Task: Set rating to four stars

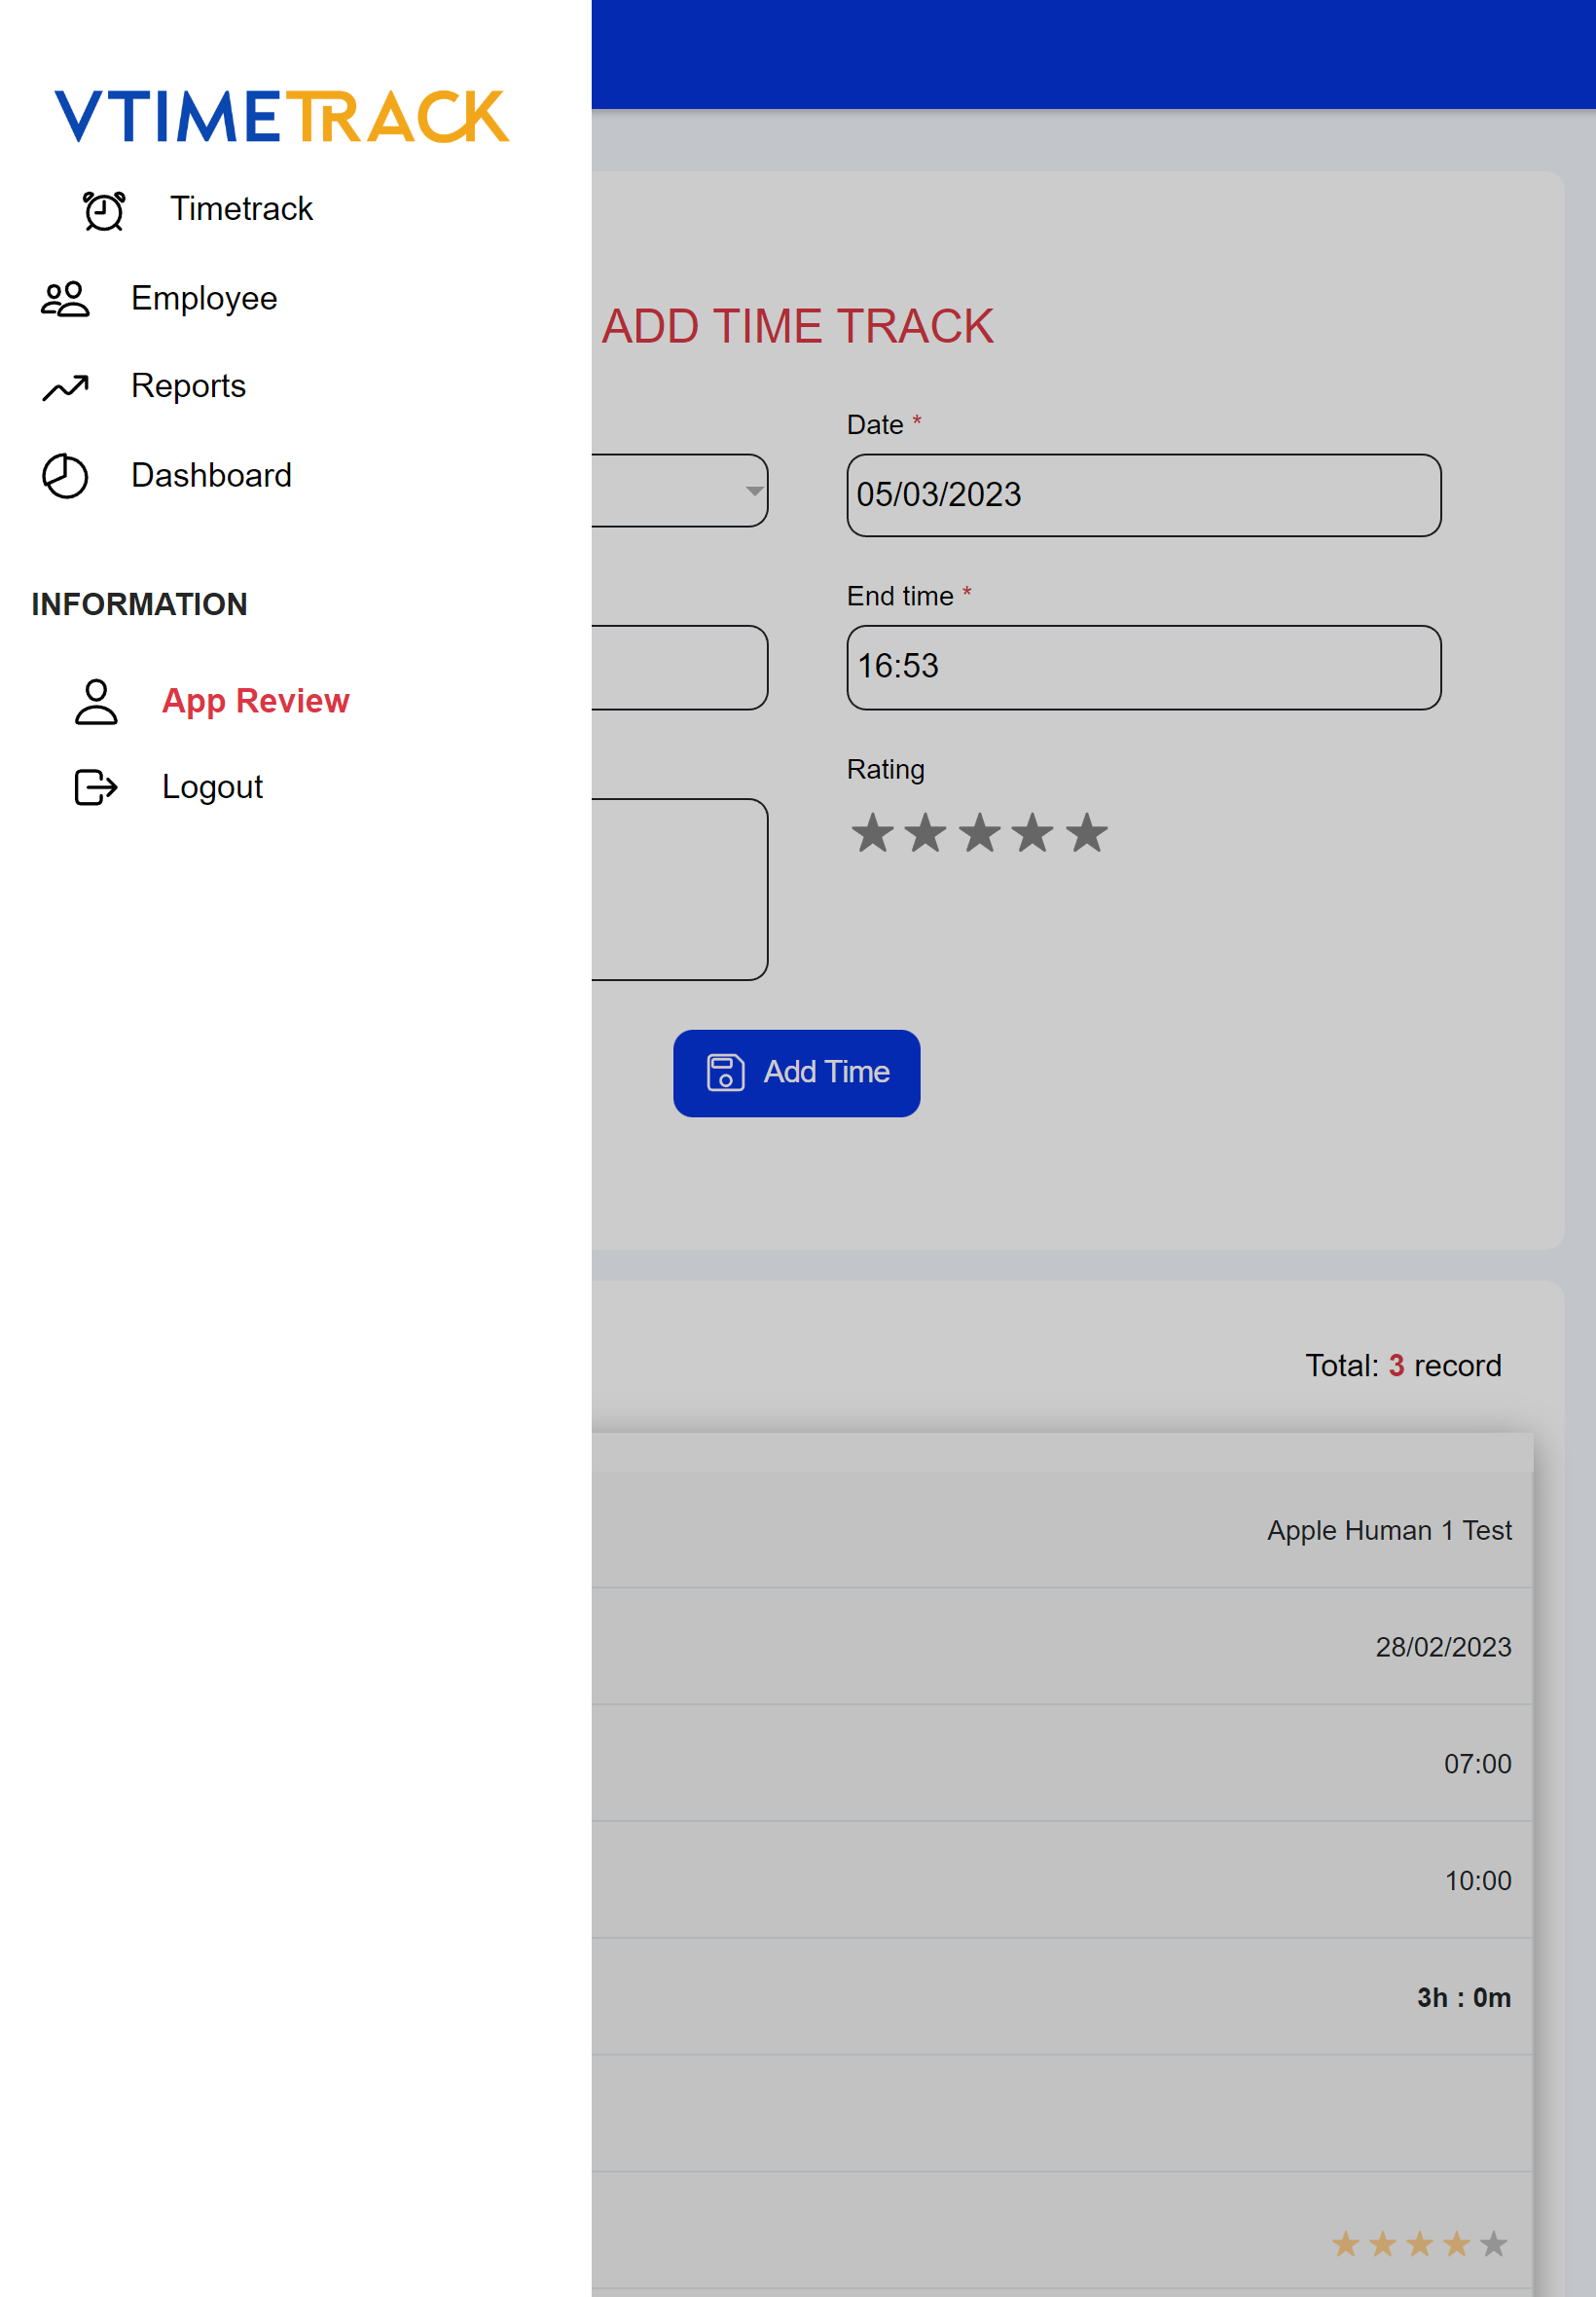Action: pos(1033,833)
